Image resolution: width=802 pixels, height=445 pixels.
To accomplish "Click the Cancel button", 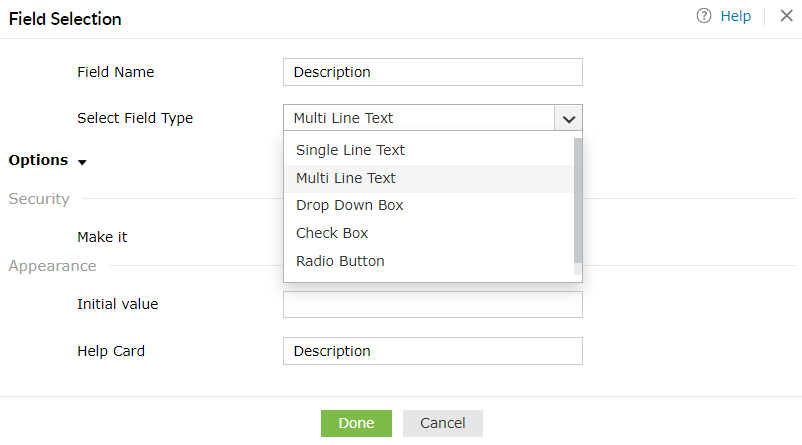I will (442, 423).
